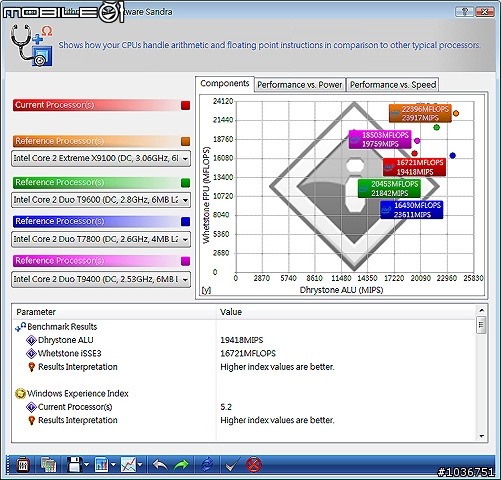Click the orange data point on chart
Viewport: 501px width, 480px height.
tap(456, 113)
